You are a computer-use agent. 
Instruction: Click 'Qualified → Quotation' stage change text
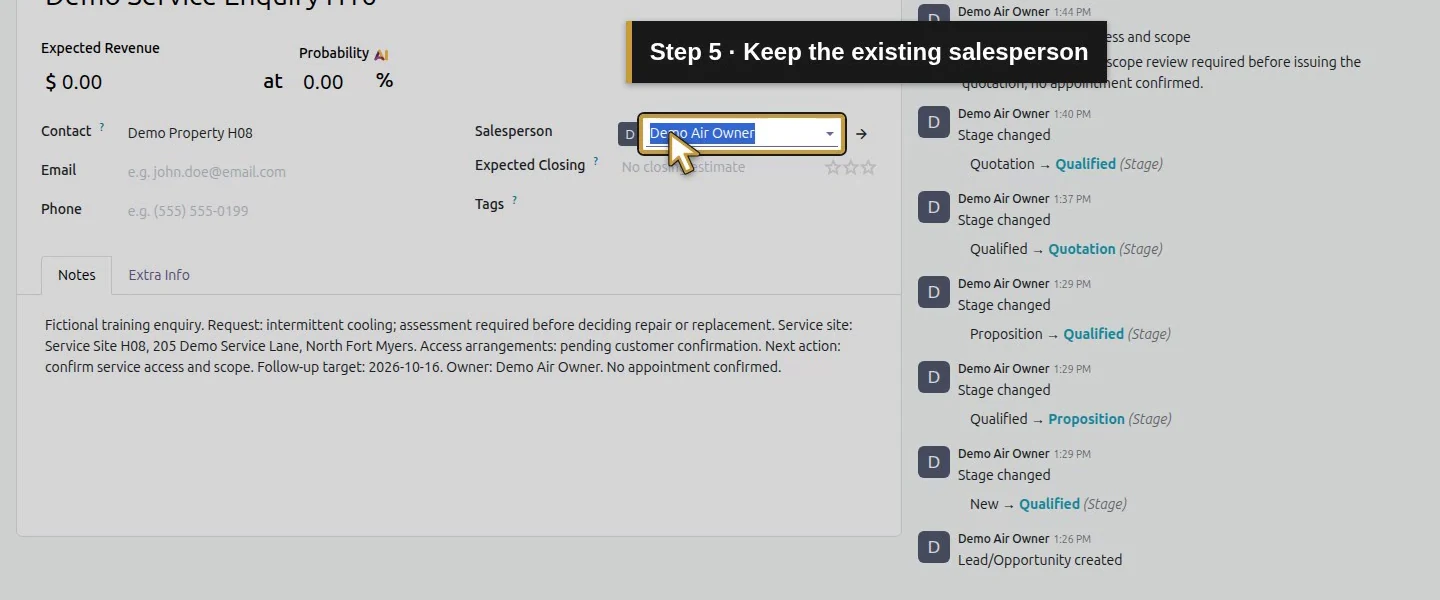1066,249
